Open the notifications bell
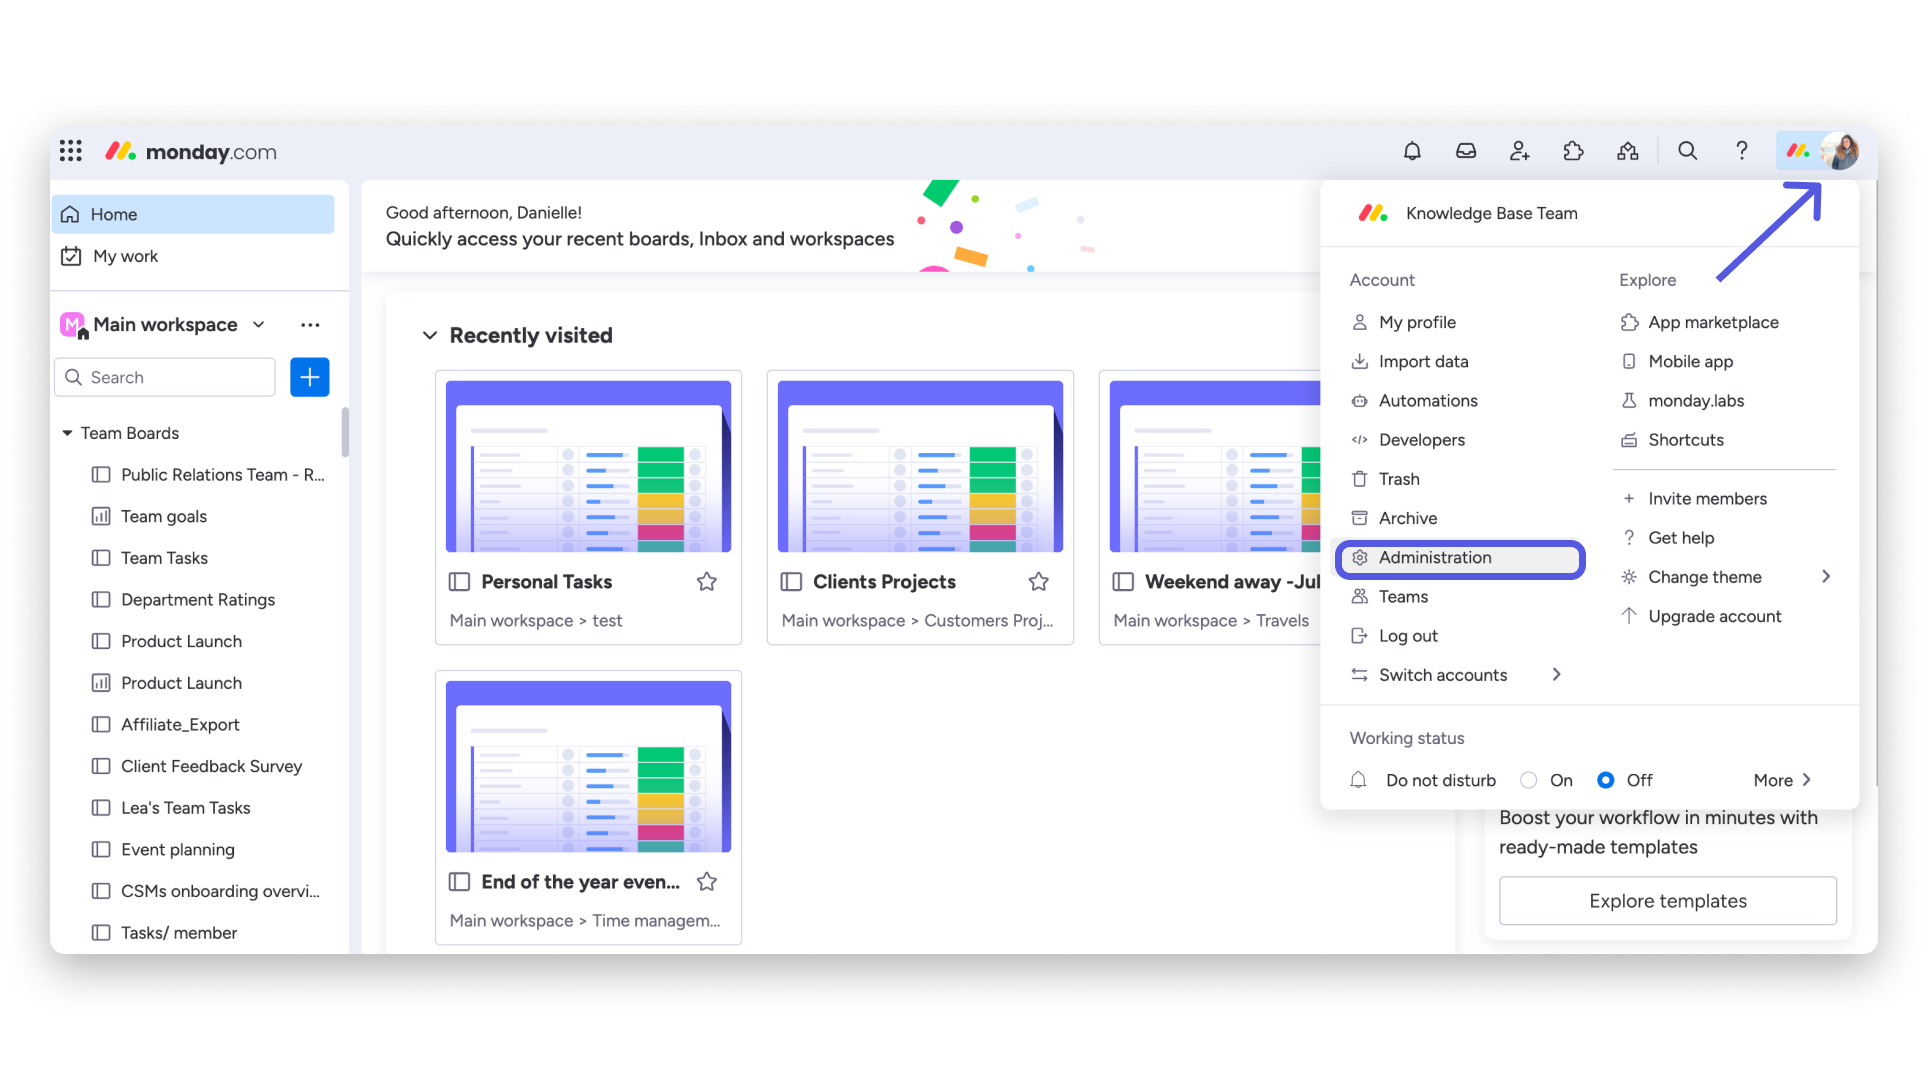The image size is (1928, 1080). click(x=1412, y=151)
